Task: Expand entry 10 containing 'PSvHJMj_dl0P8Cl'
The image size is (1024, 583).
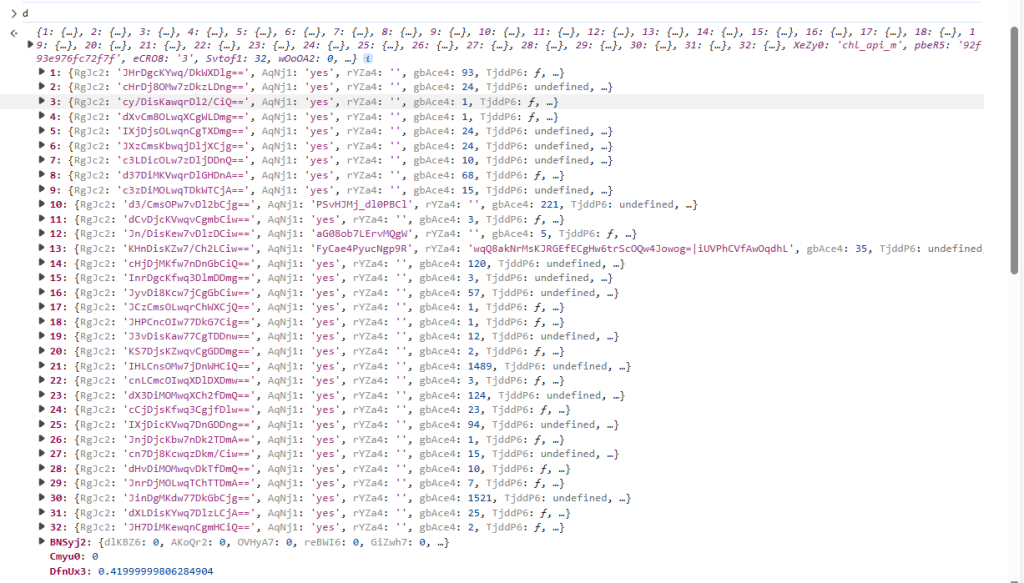Action: [41, 204]
